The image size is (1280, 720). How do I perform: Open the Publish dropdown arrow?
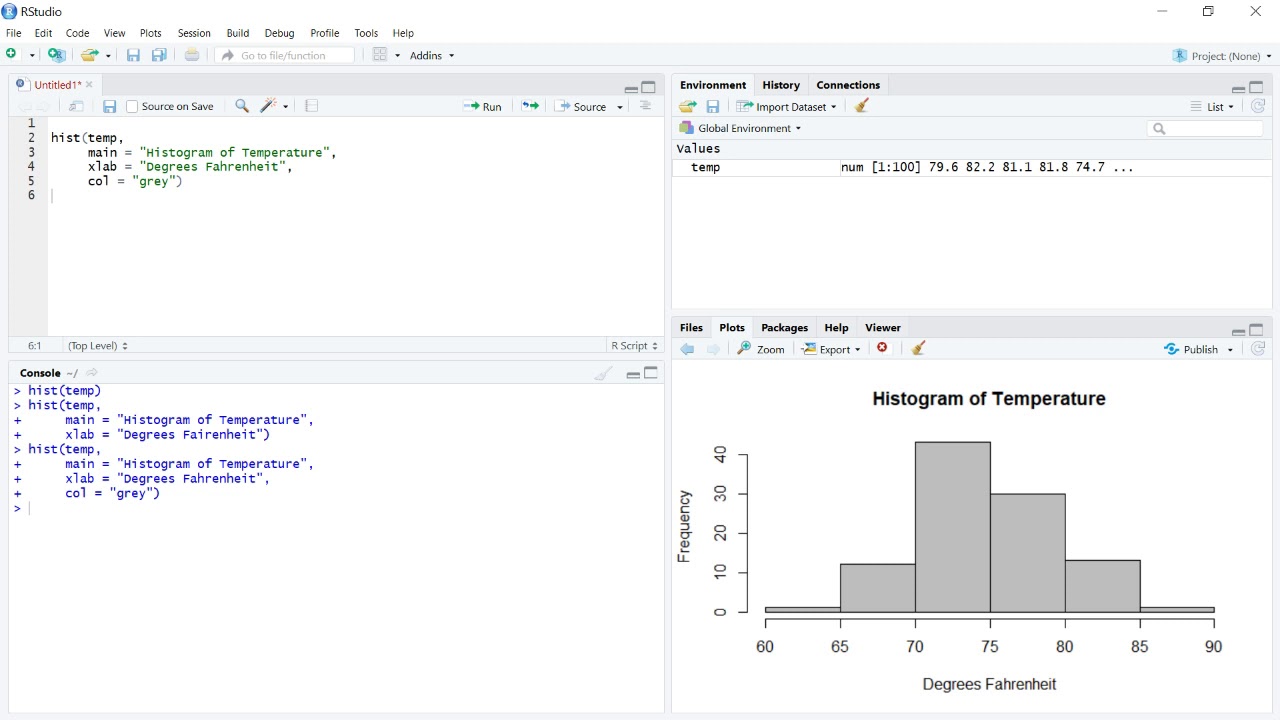click(x=1230, y=350)
